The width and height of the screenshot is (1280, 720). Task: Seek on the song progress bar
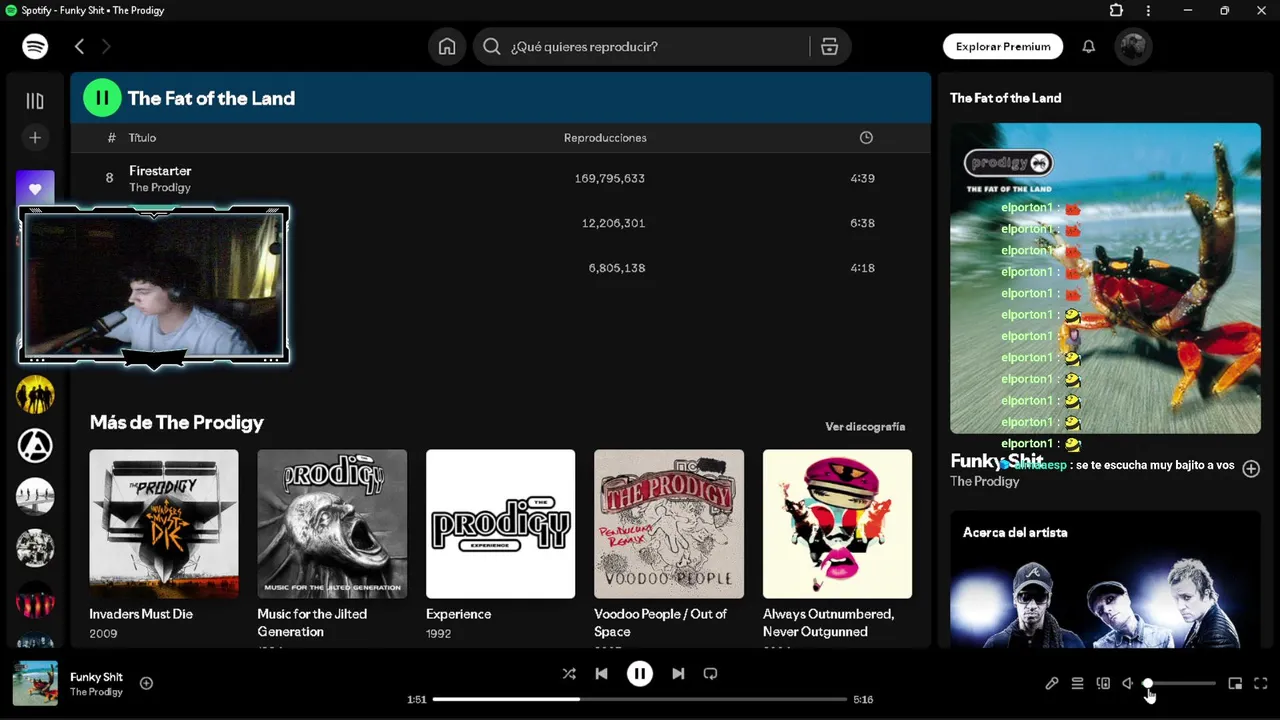click(640, 699)
